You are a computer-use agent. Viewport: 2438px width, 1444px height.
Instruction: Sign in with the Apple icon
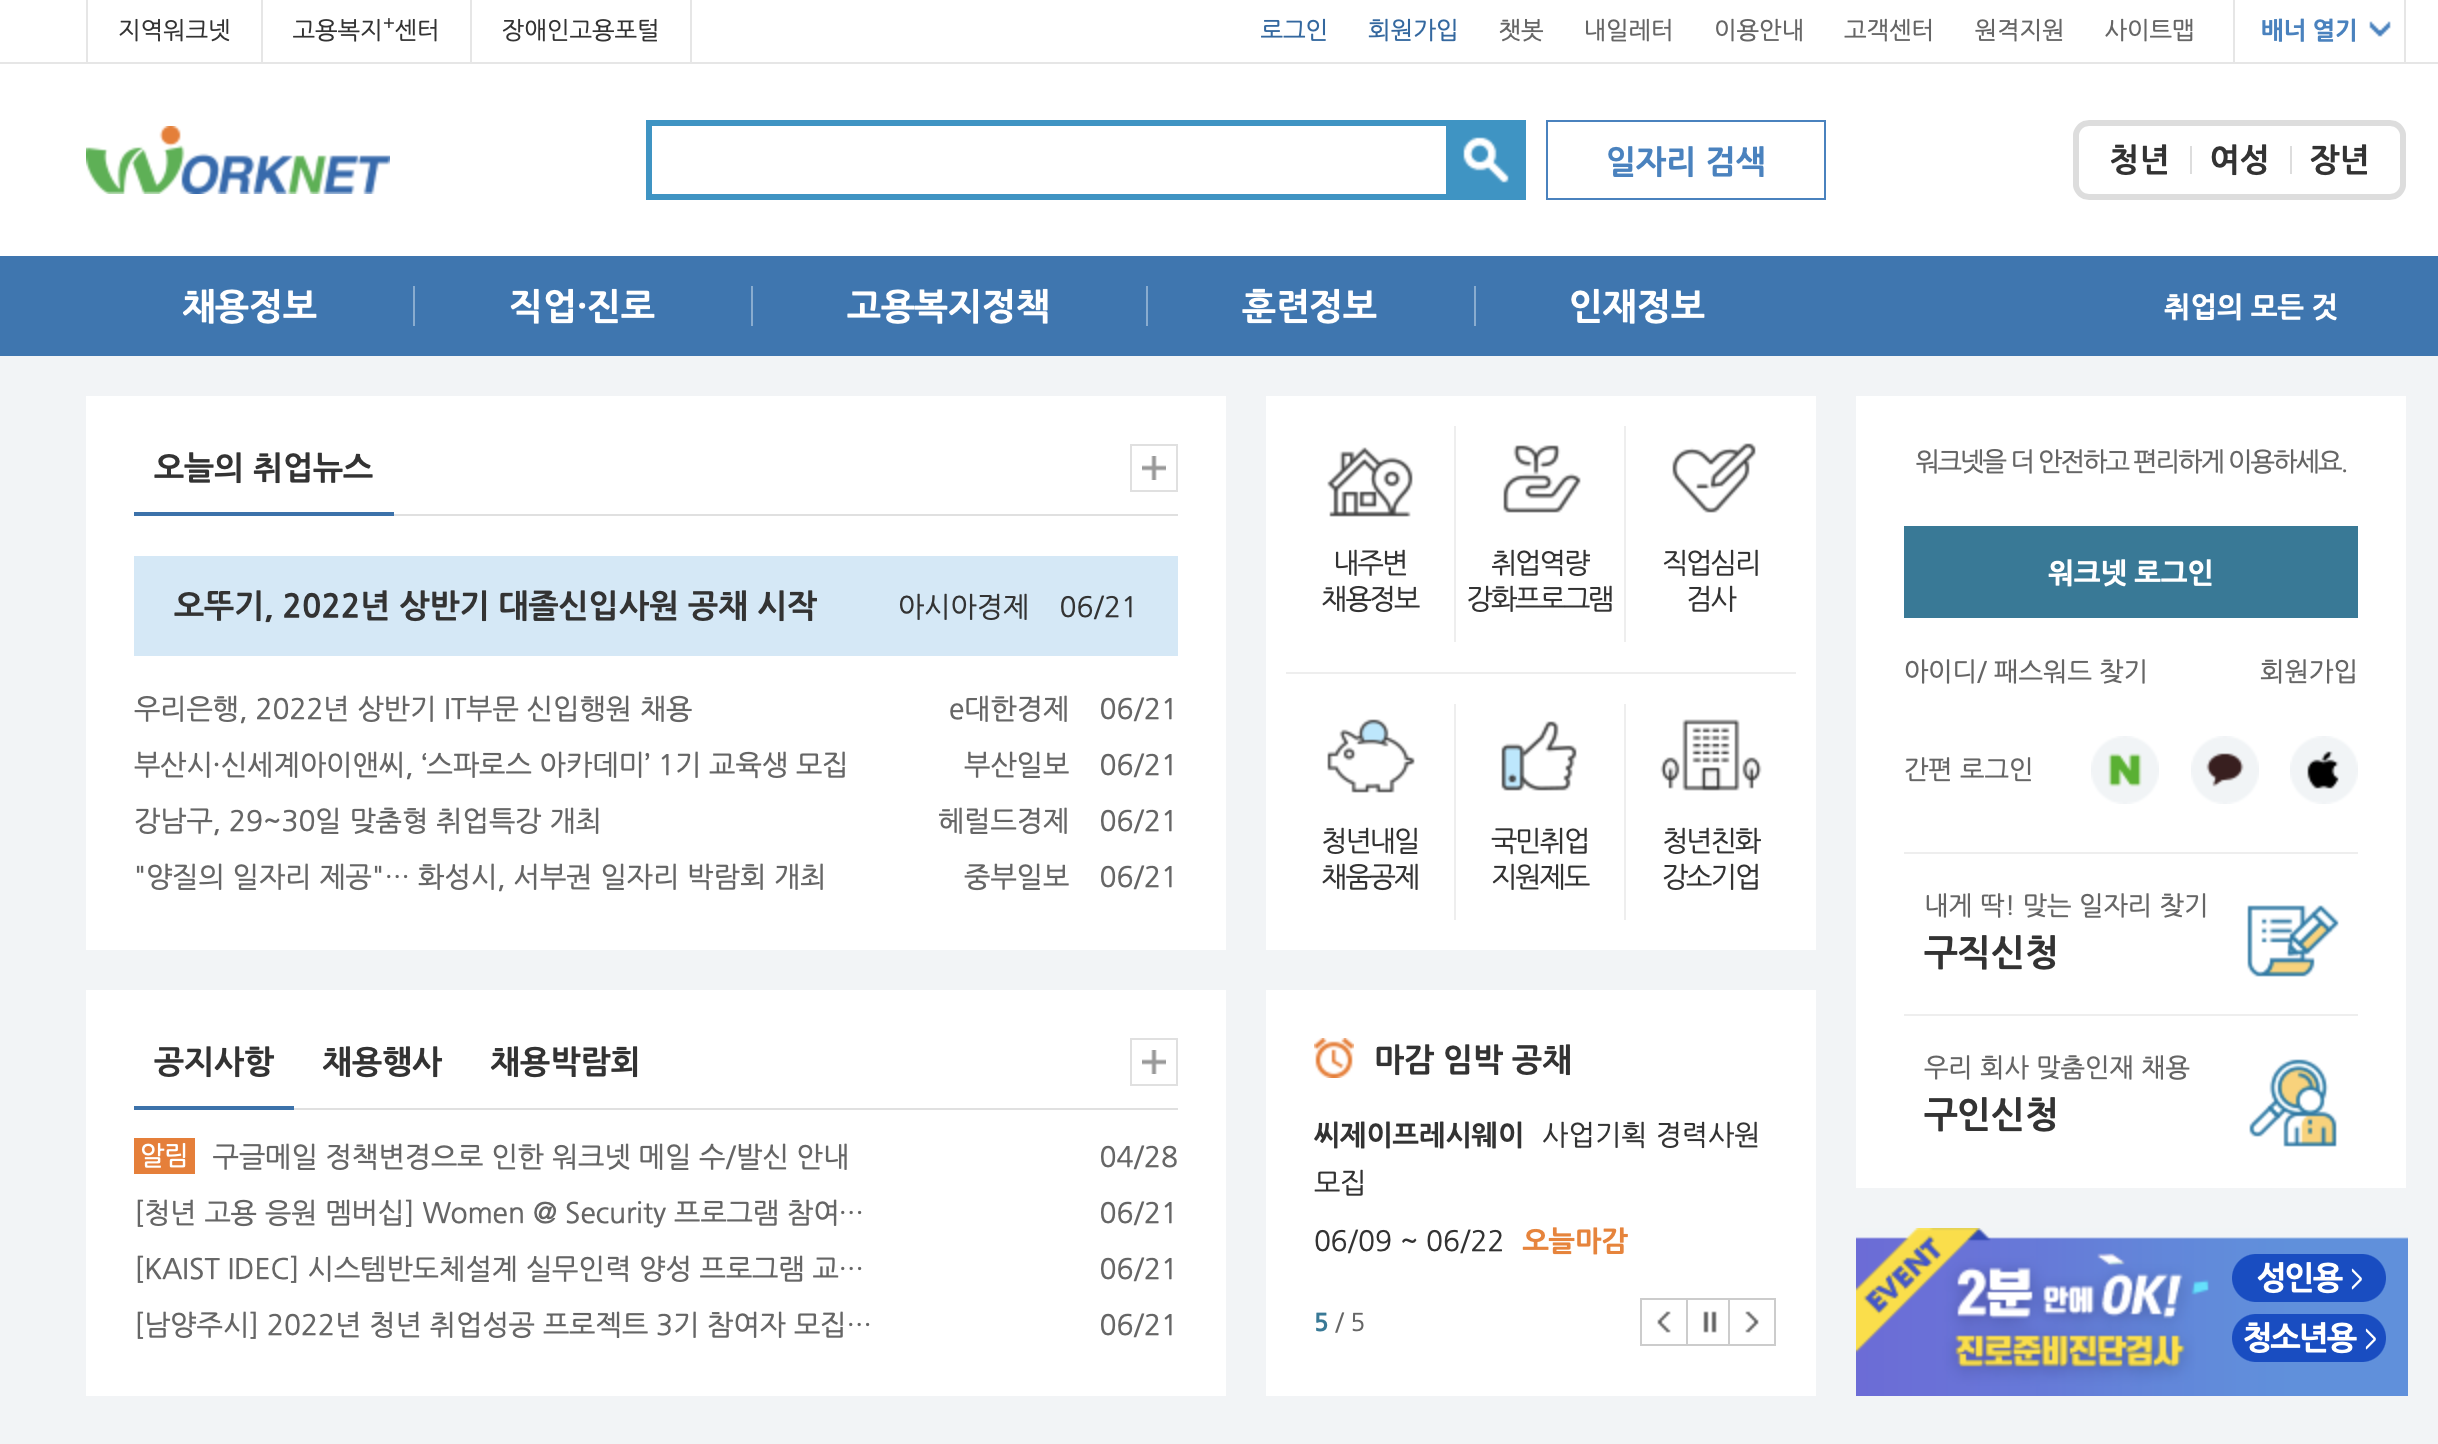(2322, 770)
